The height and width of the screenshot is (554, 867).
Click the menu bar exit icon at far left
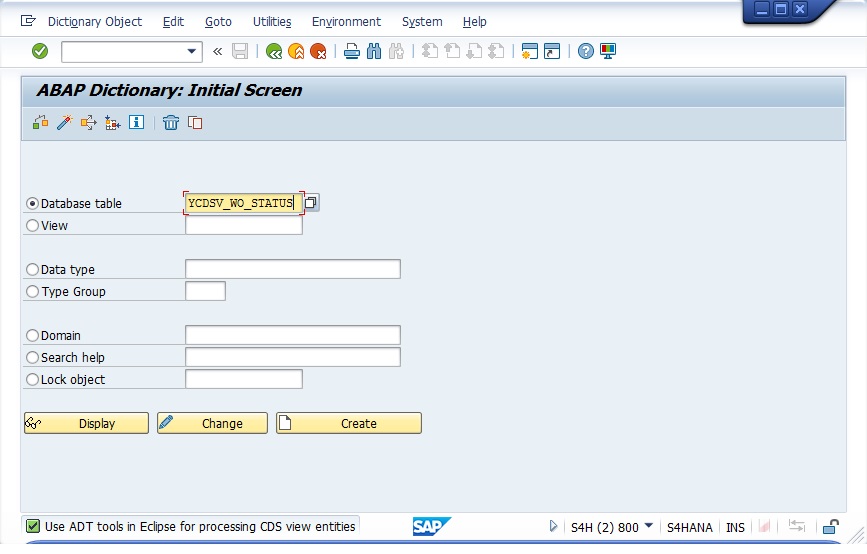click(28, 21)
